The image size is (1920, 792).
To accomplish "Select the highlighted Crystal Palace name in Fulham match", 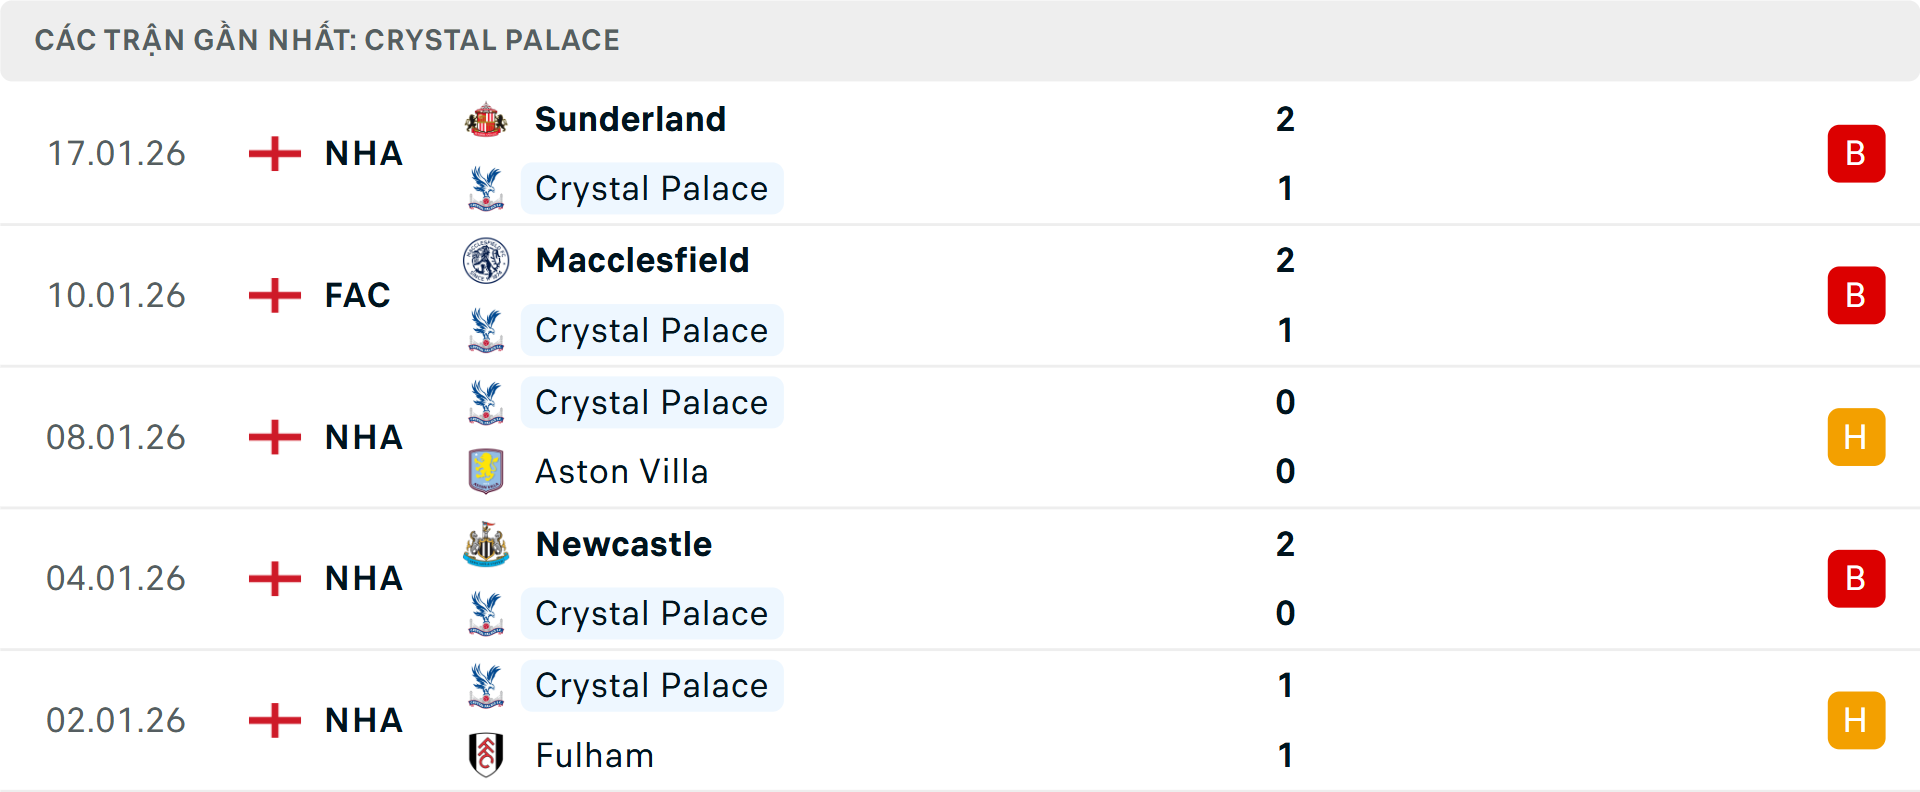I will tap(652, 685).
